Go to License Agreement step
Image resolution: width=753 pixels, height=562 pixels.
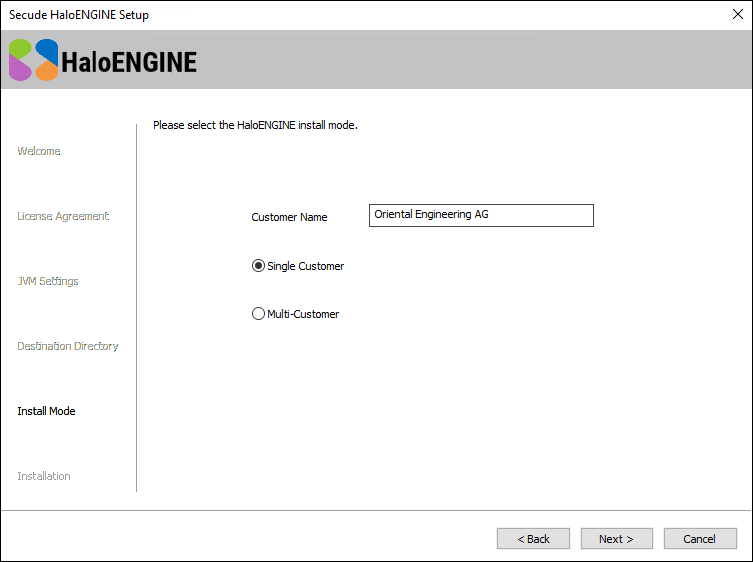coord(63,216)
